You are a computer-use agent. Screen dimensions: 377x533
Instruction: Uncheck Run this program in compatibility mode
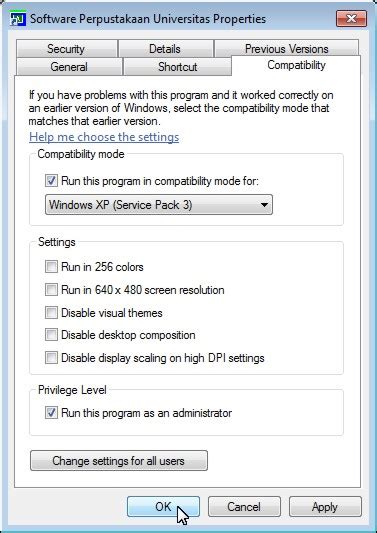coord(51,181)
